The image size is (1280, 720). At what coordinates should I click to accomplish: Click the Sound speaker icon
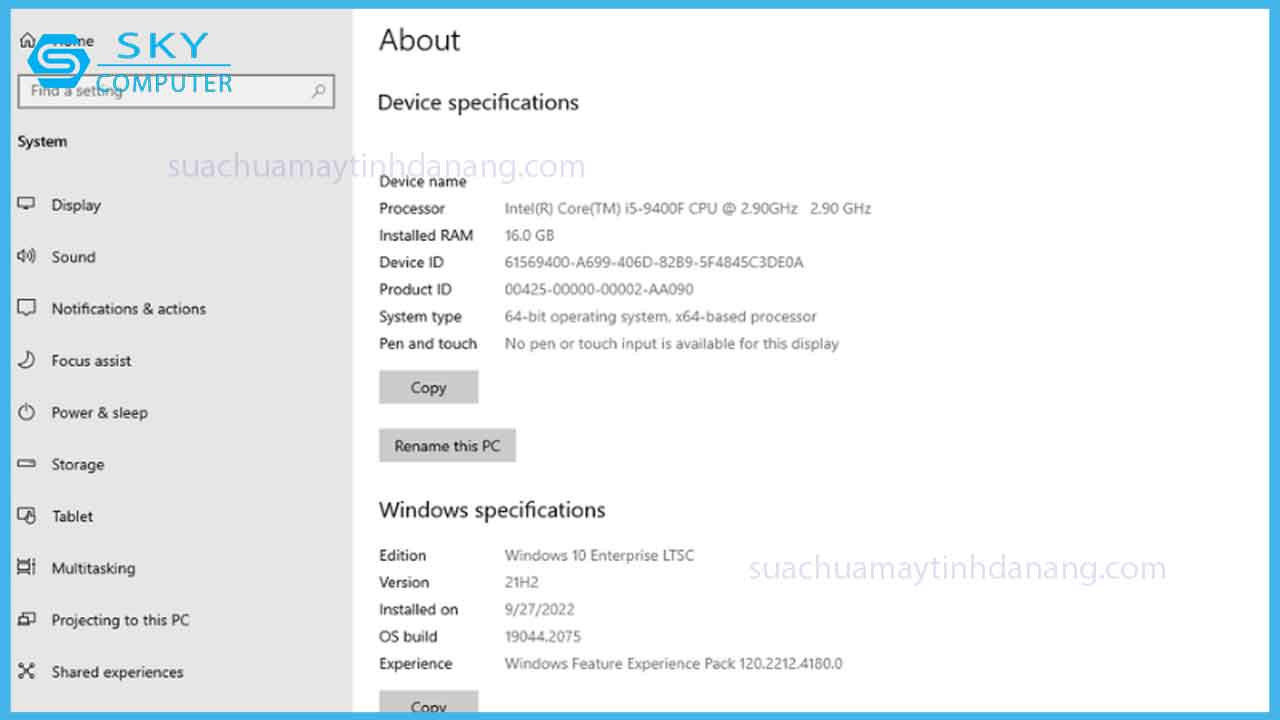coord(27,256)
